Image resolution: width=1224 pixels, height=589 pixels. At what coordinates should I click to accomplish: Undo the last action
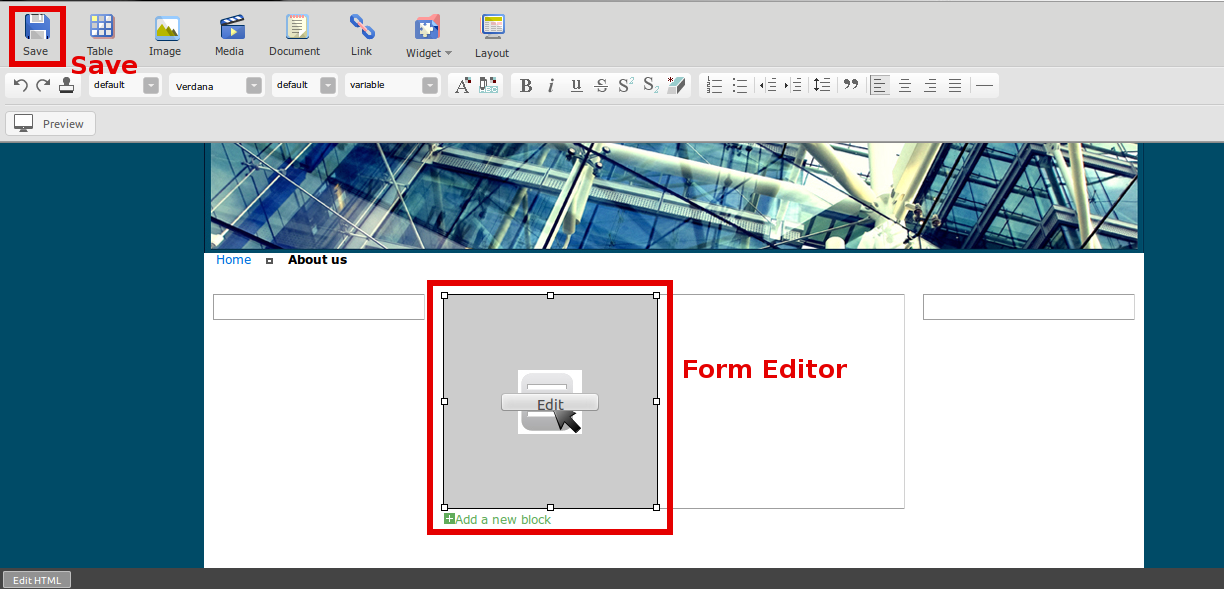tap(21, 86)
